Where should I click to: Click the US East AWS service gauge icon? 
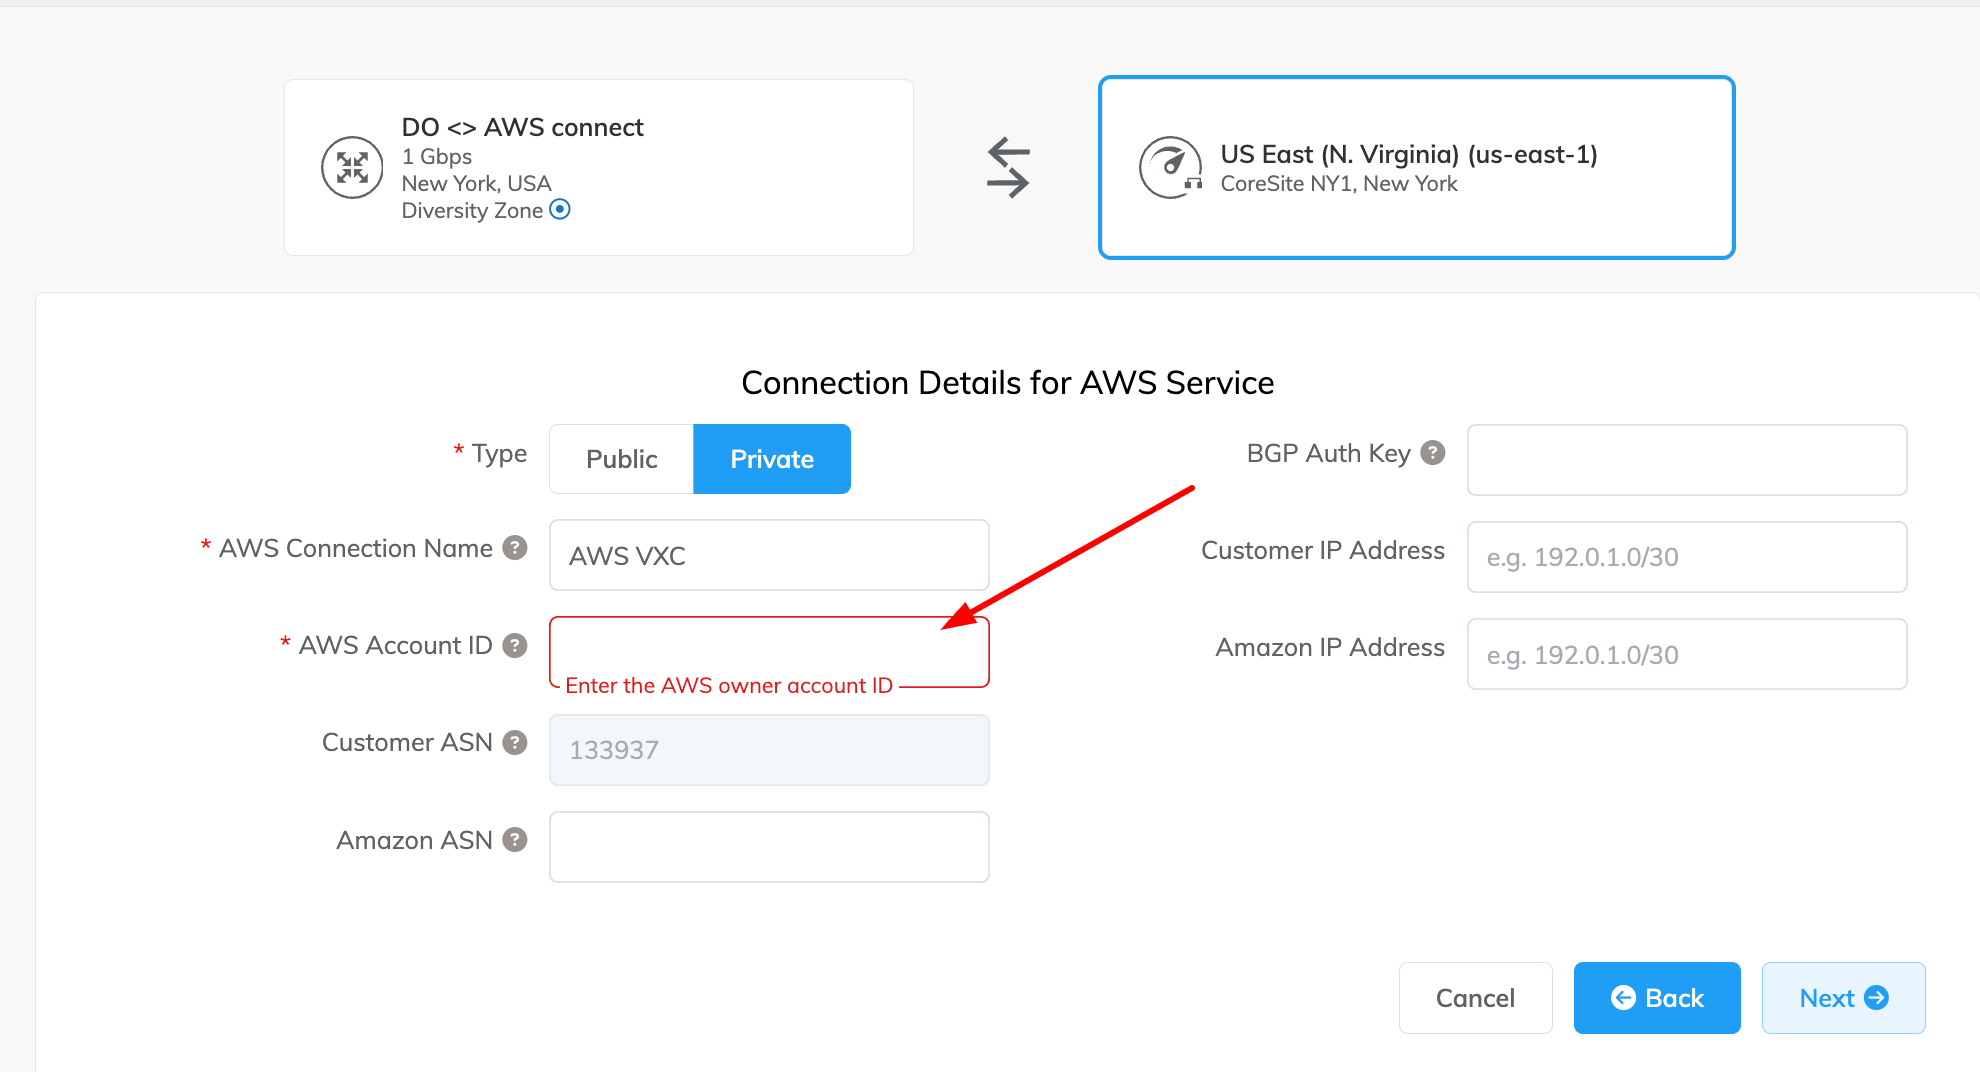1170,167
